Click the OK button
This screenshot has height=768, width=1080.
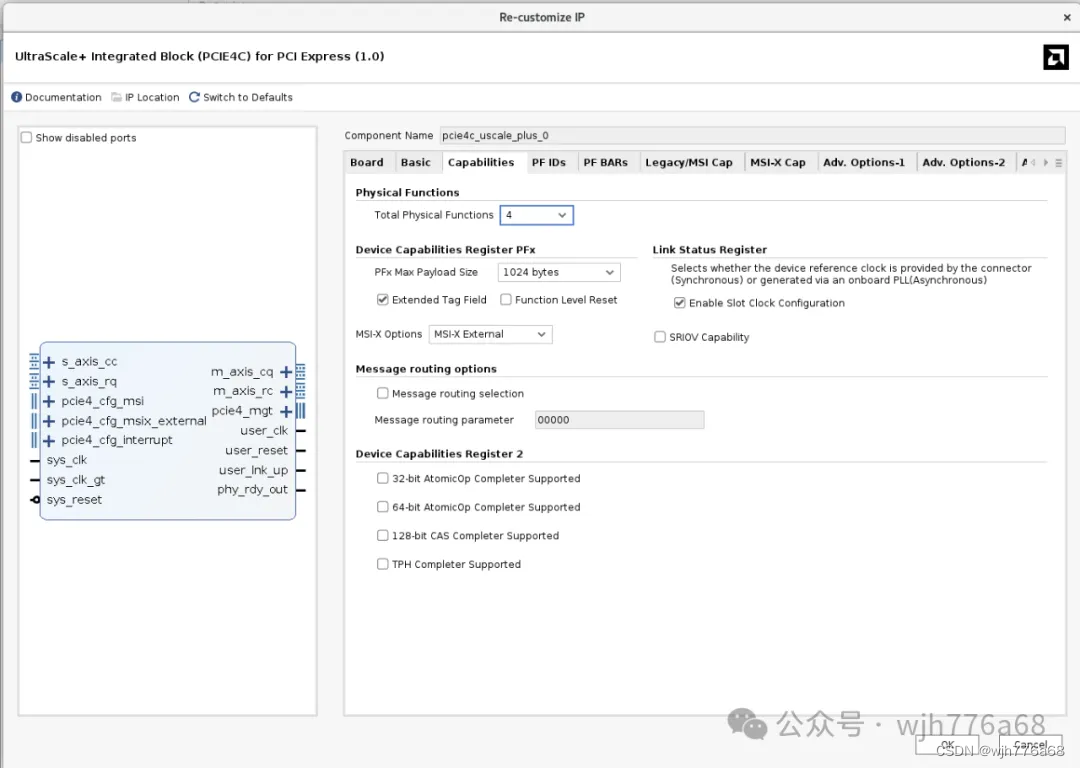point(947,745)
